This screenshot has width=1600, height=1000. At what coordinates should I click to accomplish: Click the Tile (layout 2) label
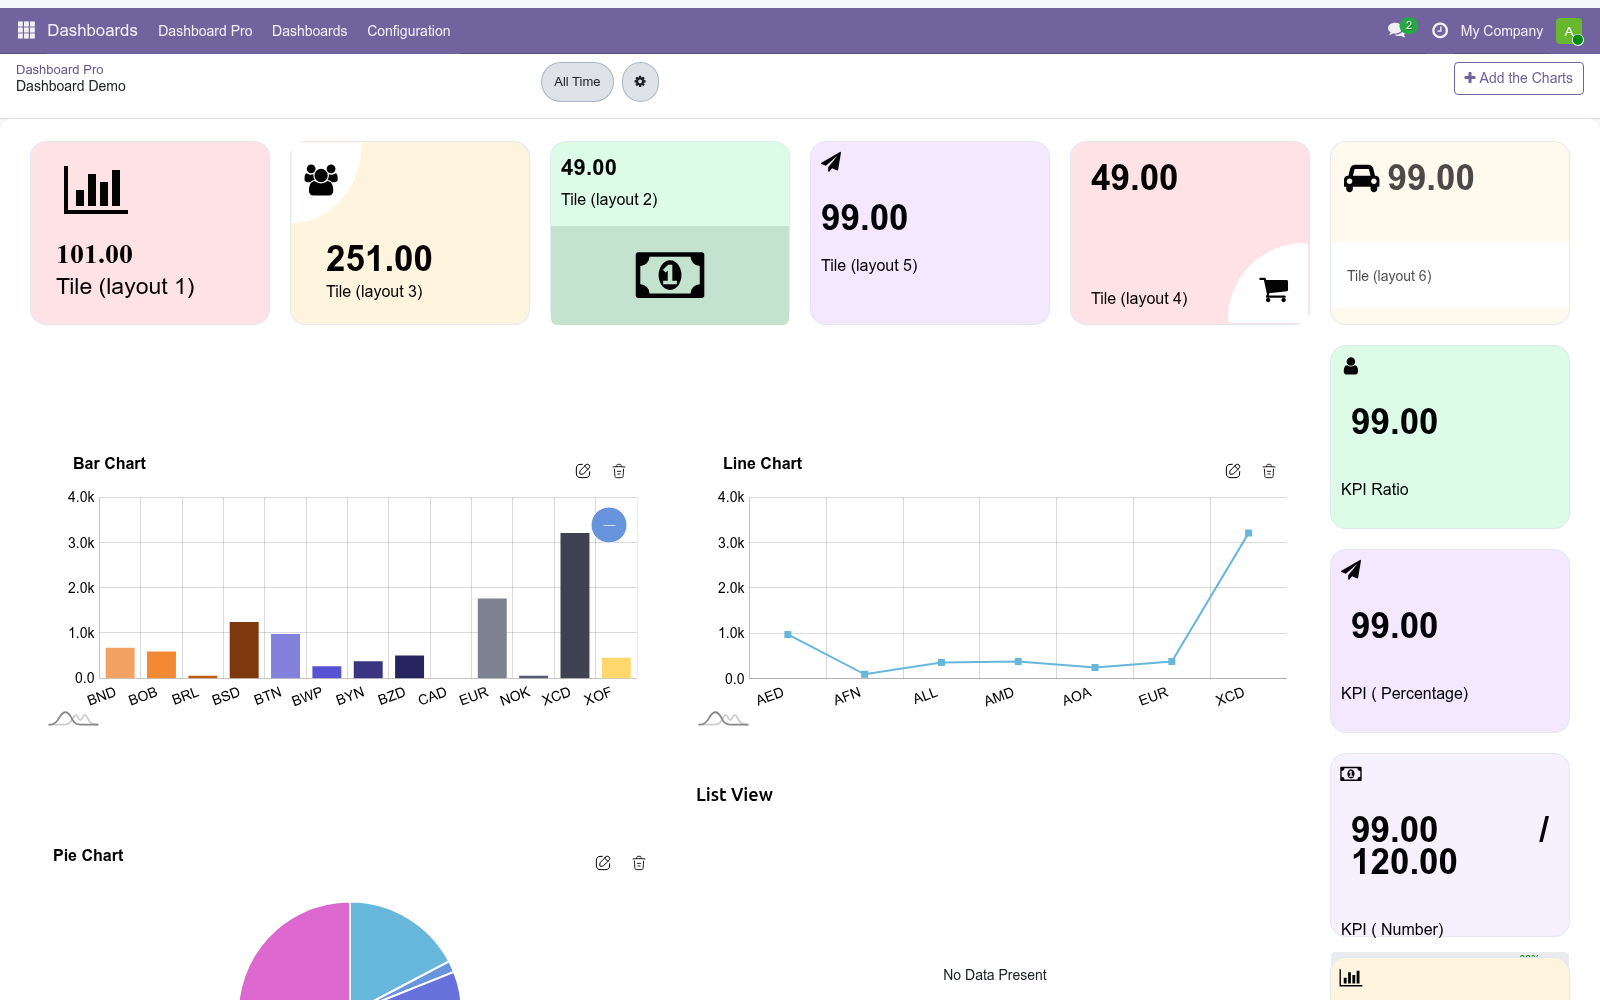(x=609, y=199)
